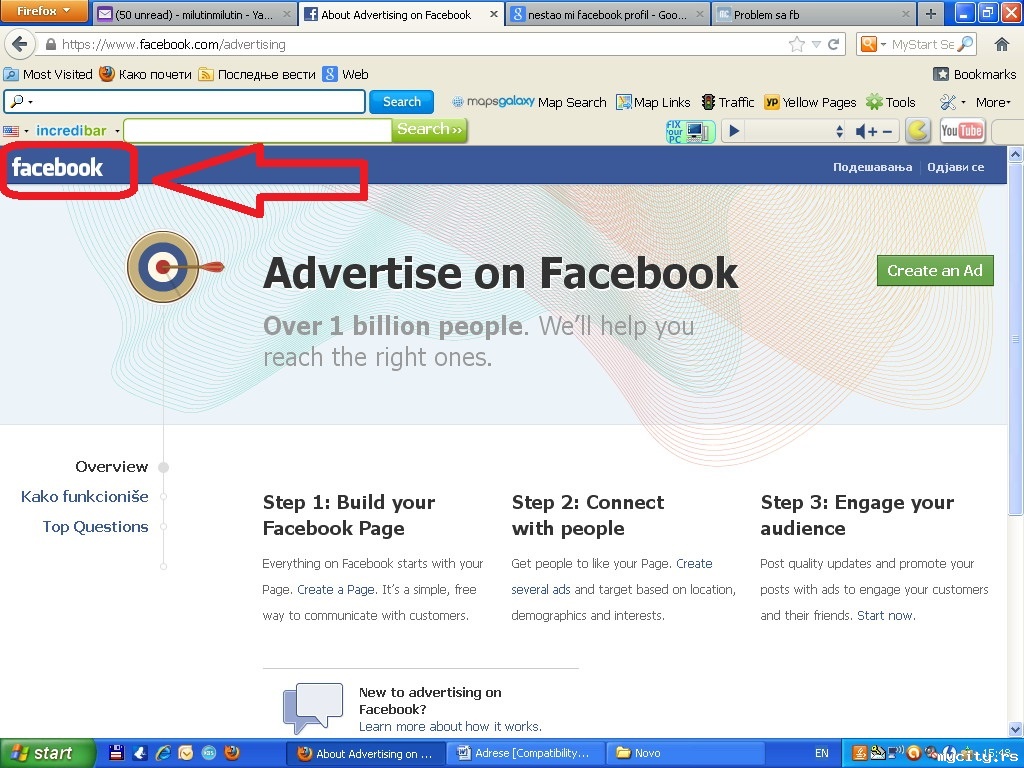Open the YouTube toolbar button
This screenshot has height=768, width=1024.
coord(962,131)
